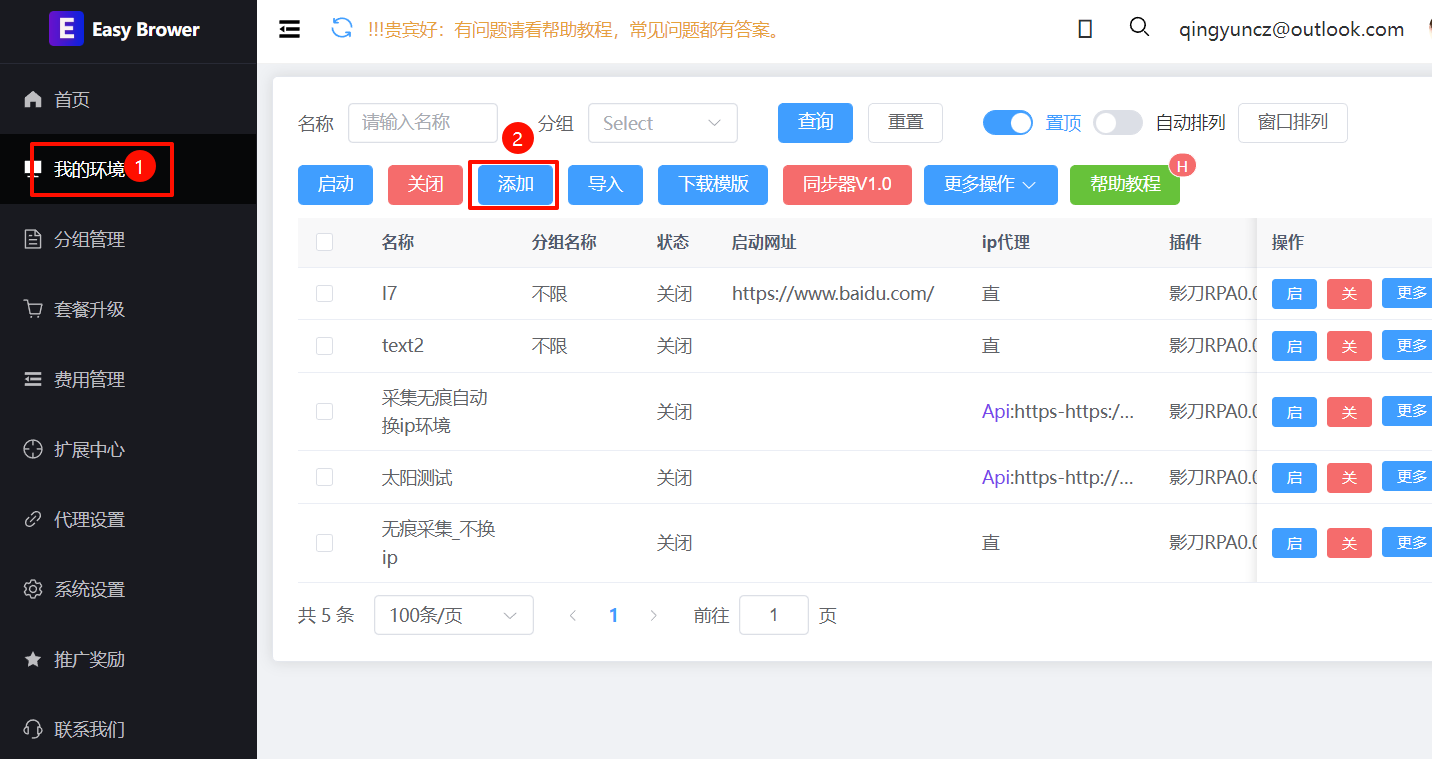
Task: Click the hamburger menu collapse icon
Action: [290, 30]
